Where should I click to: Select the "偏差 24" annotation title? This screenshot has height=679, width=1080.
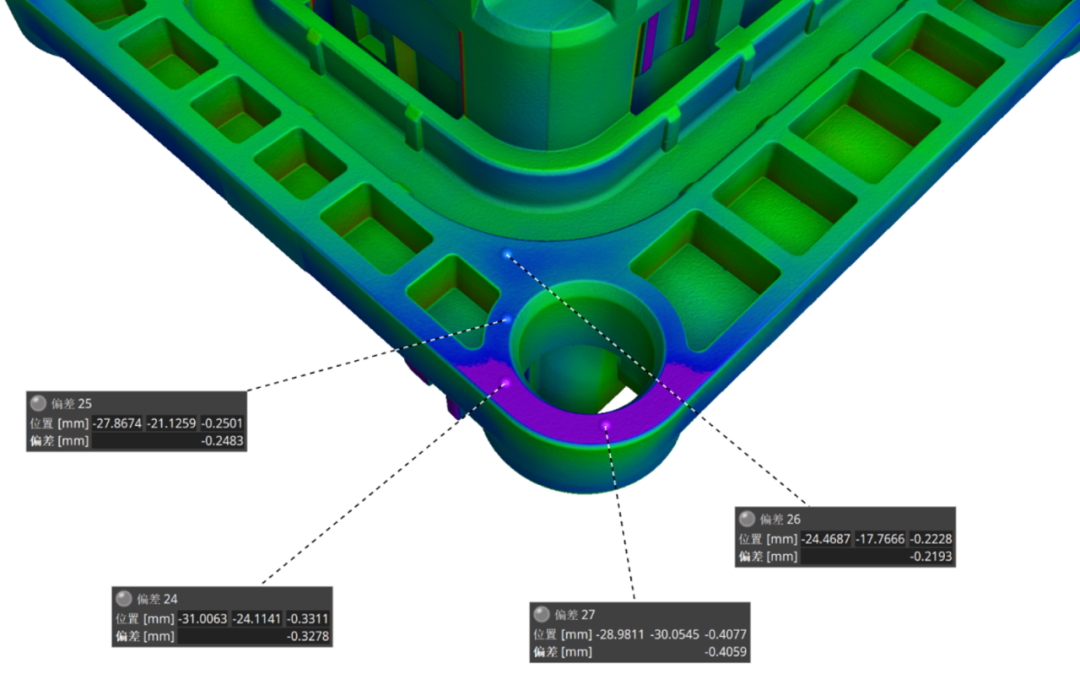click(156, 599)
